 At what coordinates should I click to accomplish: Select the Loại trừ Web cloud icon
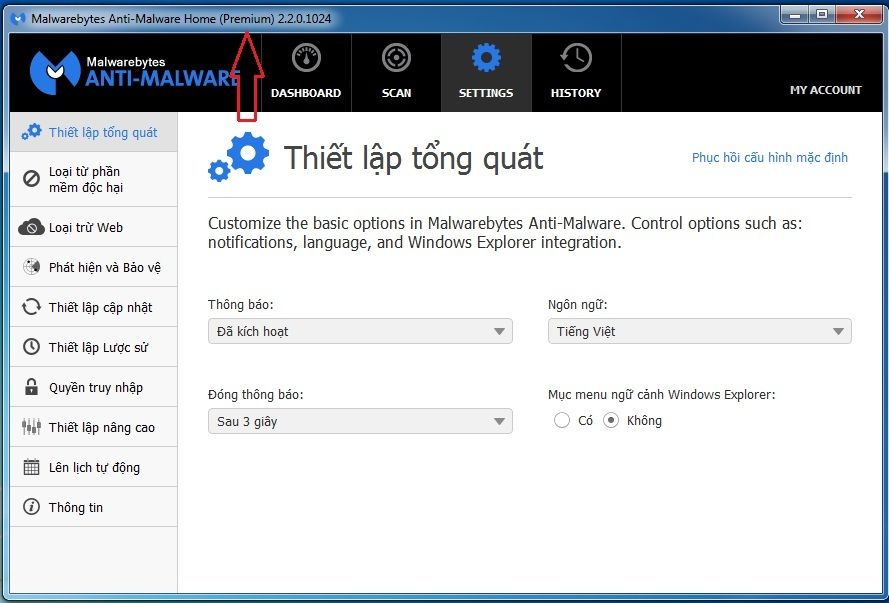[x=31, y=227]
